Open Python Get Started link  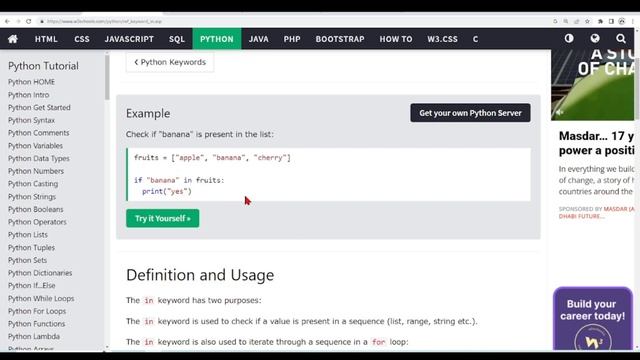[39, 107]
